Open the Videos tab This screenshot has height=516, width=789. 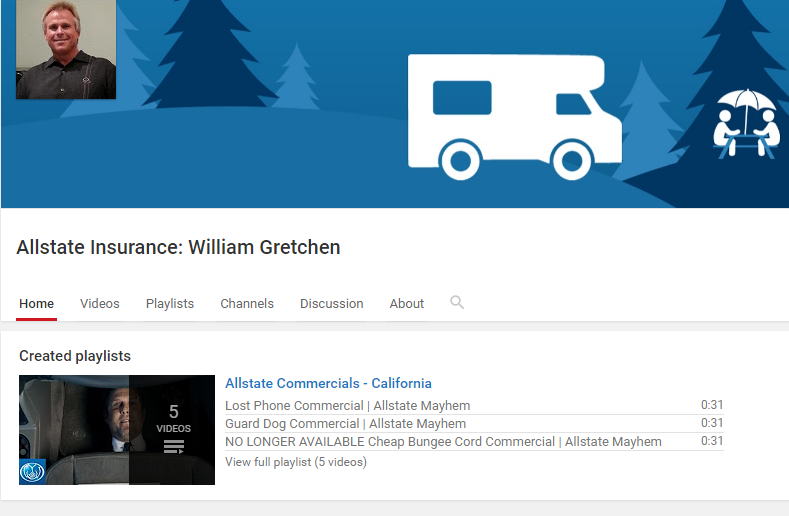100,304
